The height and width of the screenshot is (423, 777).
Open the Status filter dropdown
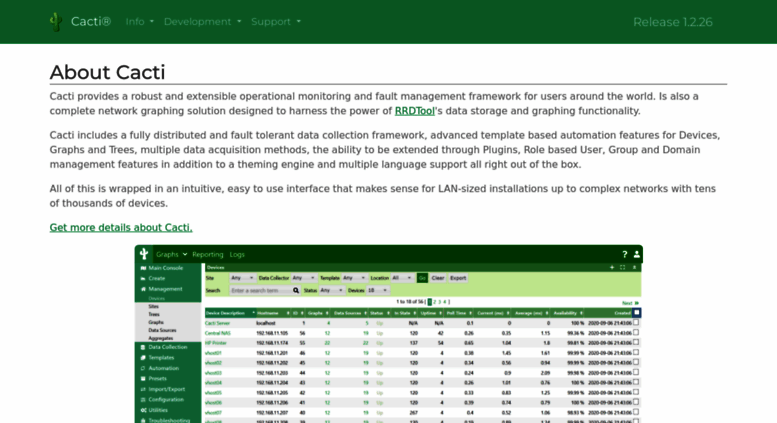click(x=332, y=290)
